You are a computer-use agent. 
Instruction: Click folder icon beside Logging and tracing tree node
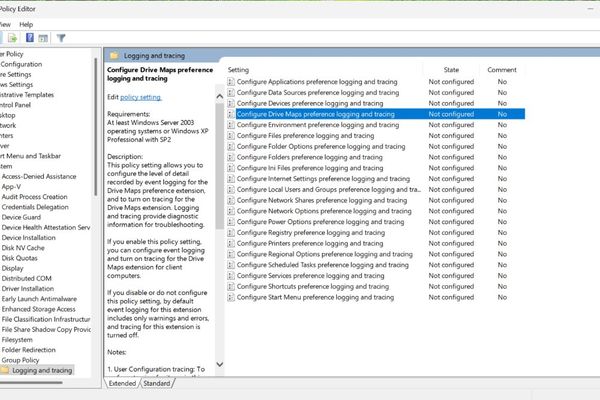click(x=5, y=370)
